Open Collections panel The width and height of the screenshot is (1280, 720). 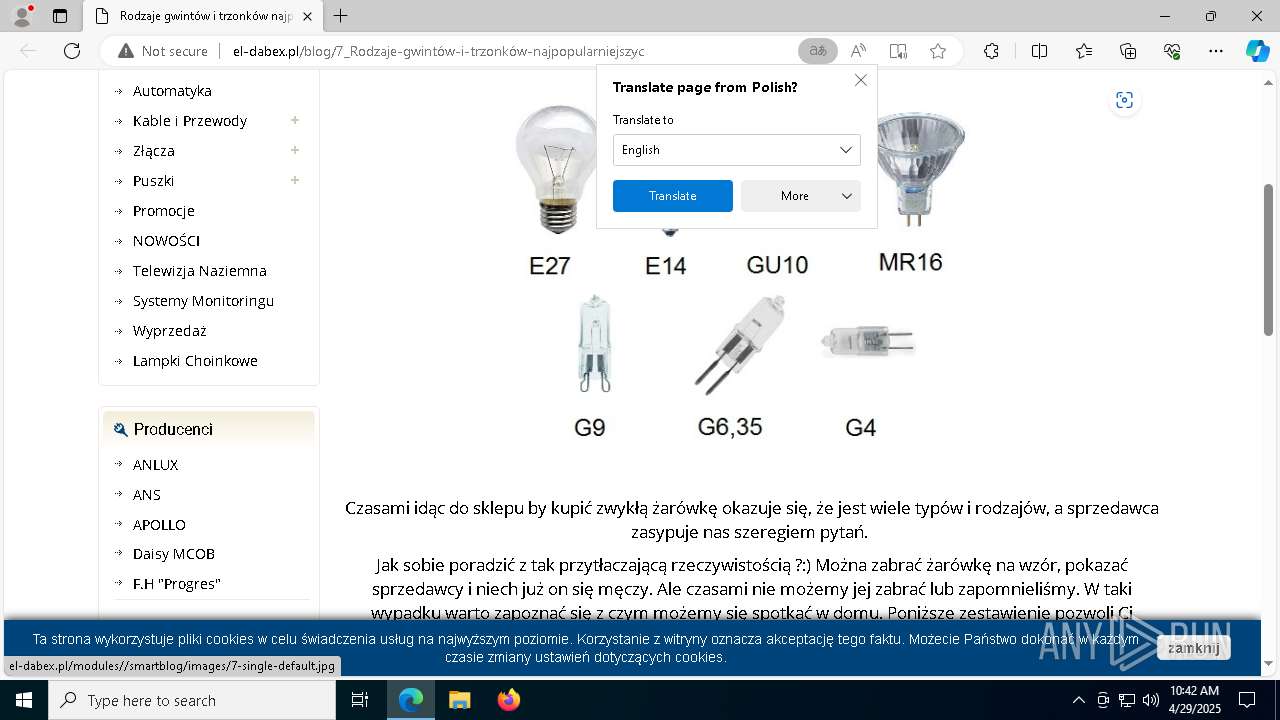[1128, 51]
